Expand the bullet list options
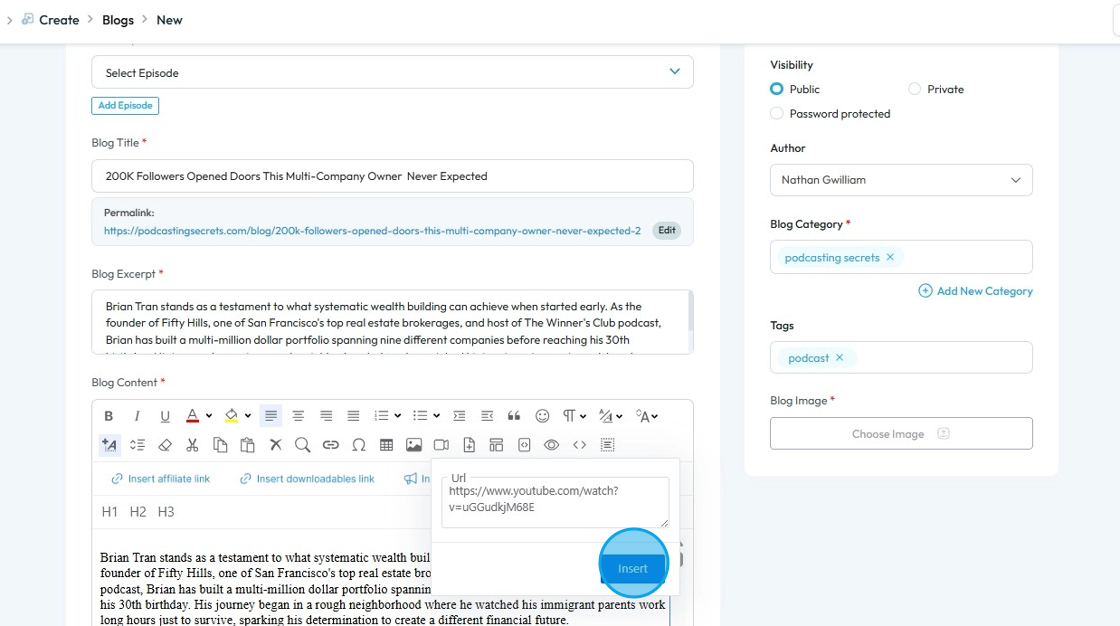The height and width of the screenshot is (626, 1120). point(436,416)
